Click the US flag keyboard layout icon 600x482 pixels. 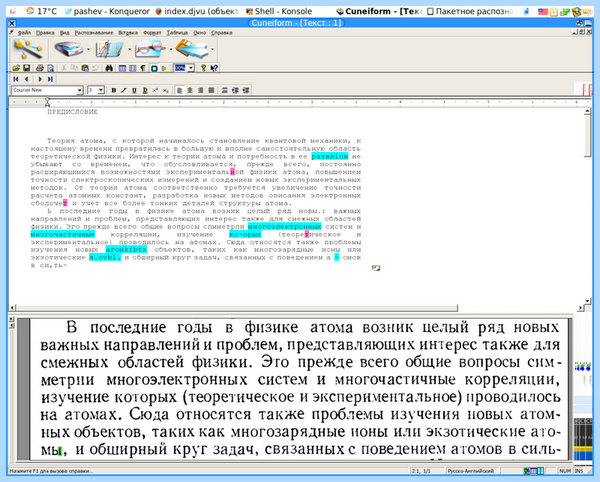click(543, 11)
